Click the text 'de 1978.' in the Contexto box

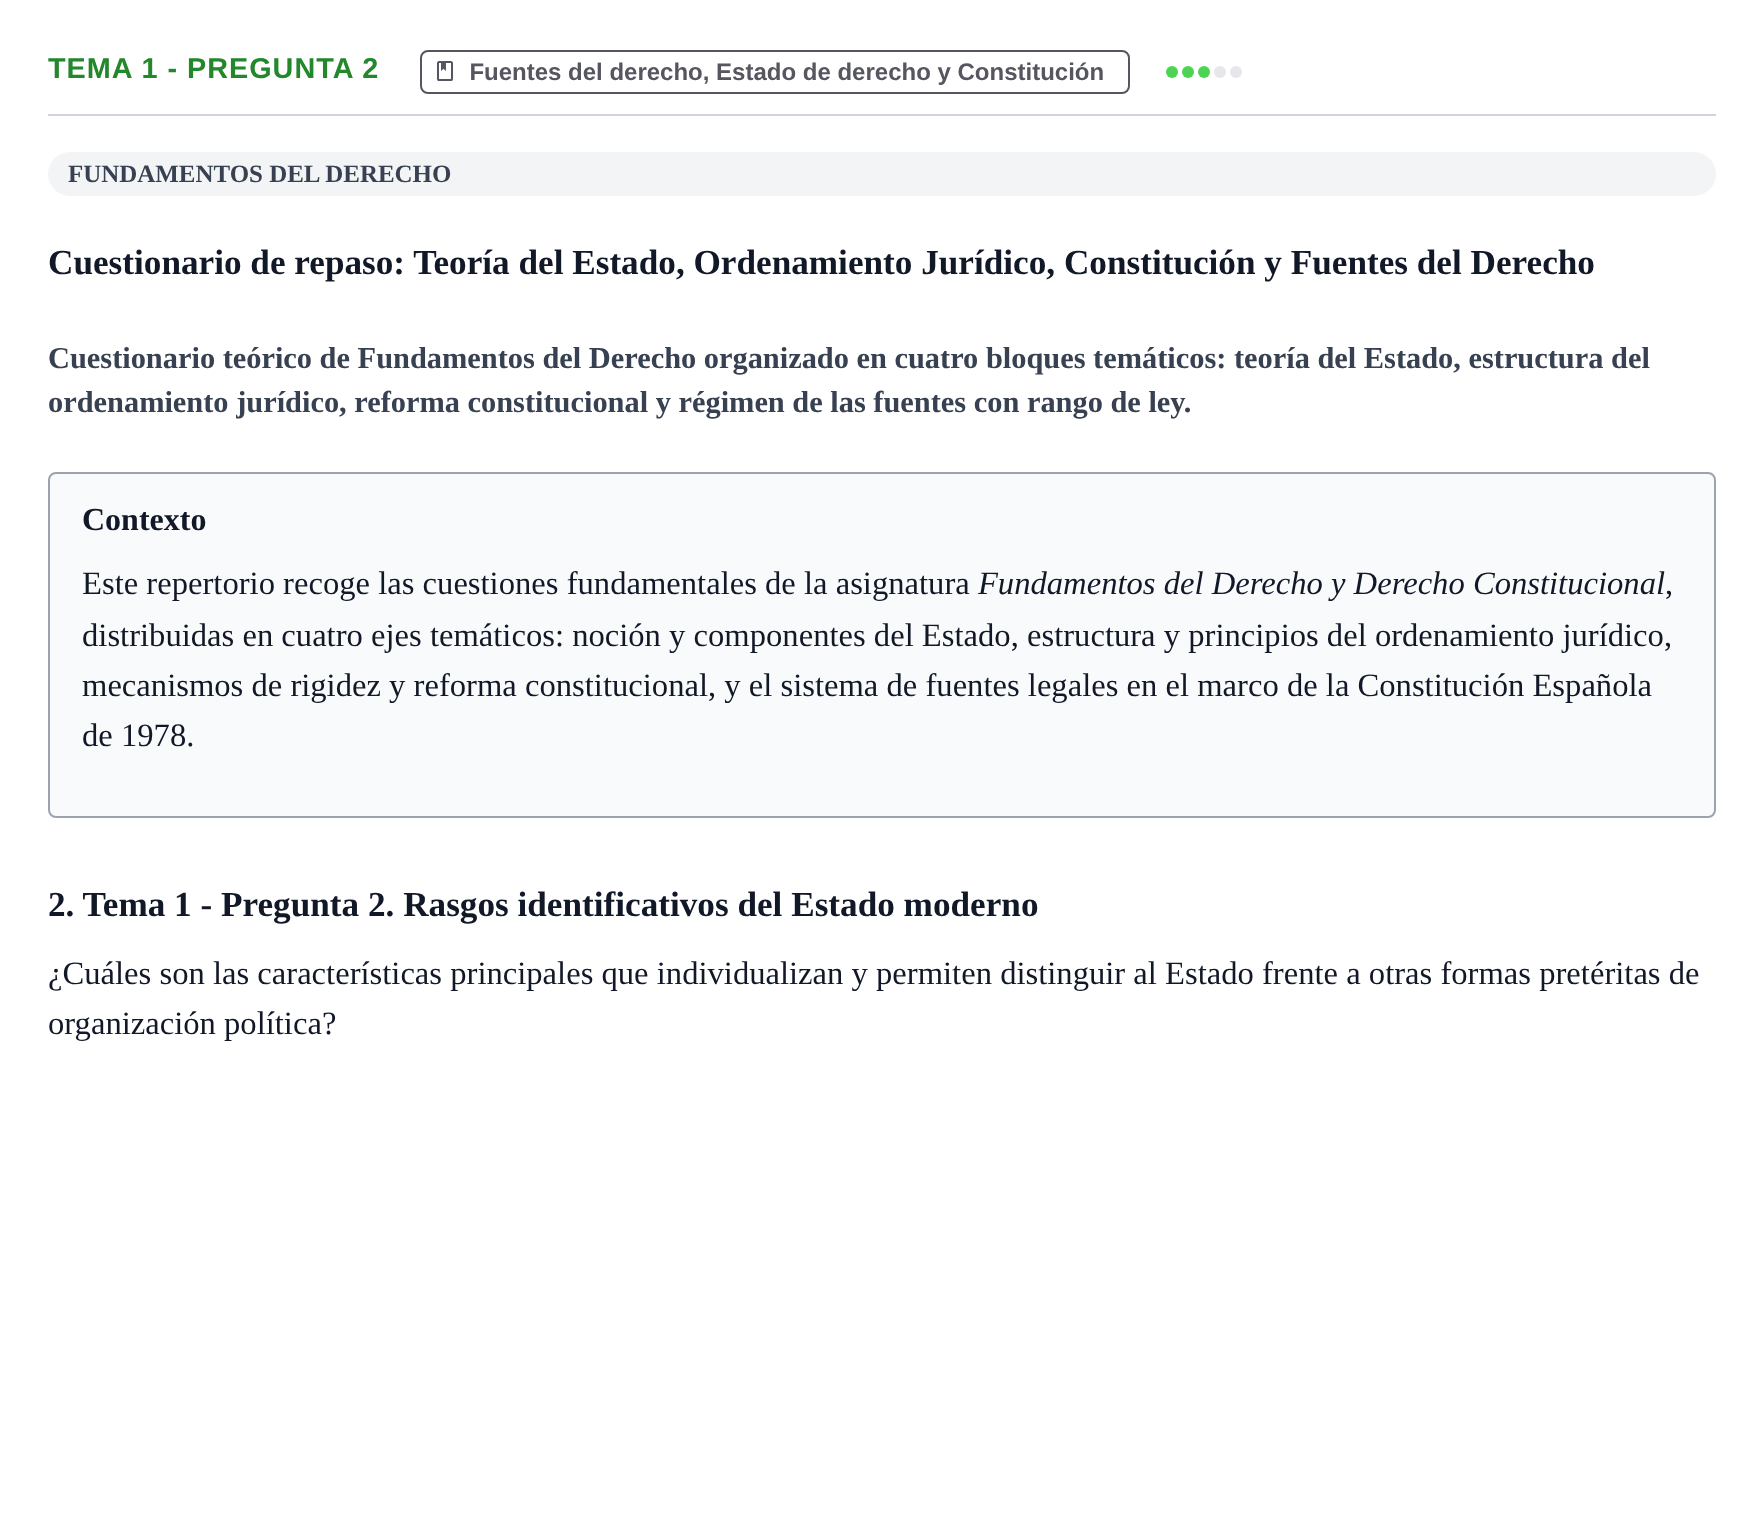click(138, 736)
